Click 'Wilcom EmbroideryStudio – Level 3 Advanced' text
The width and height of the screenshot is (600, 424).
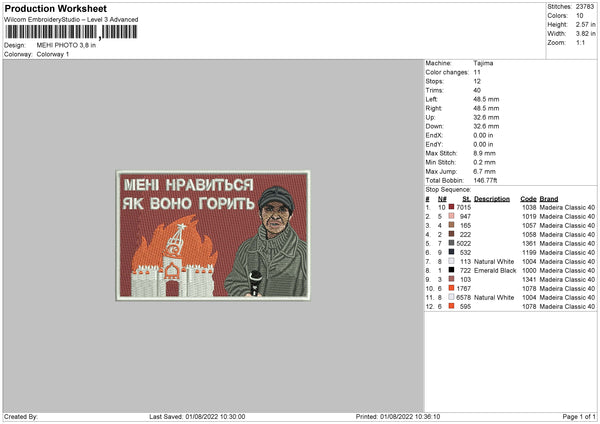click(x=71, y=20)
